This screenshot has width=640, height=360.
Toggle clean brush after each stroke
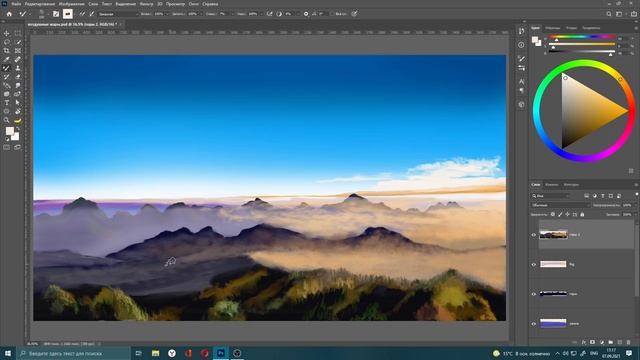point(91,14)
